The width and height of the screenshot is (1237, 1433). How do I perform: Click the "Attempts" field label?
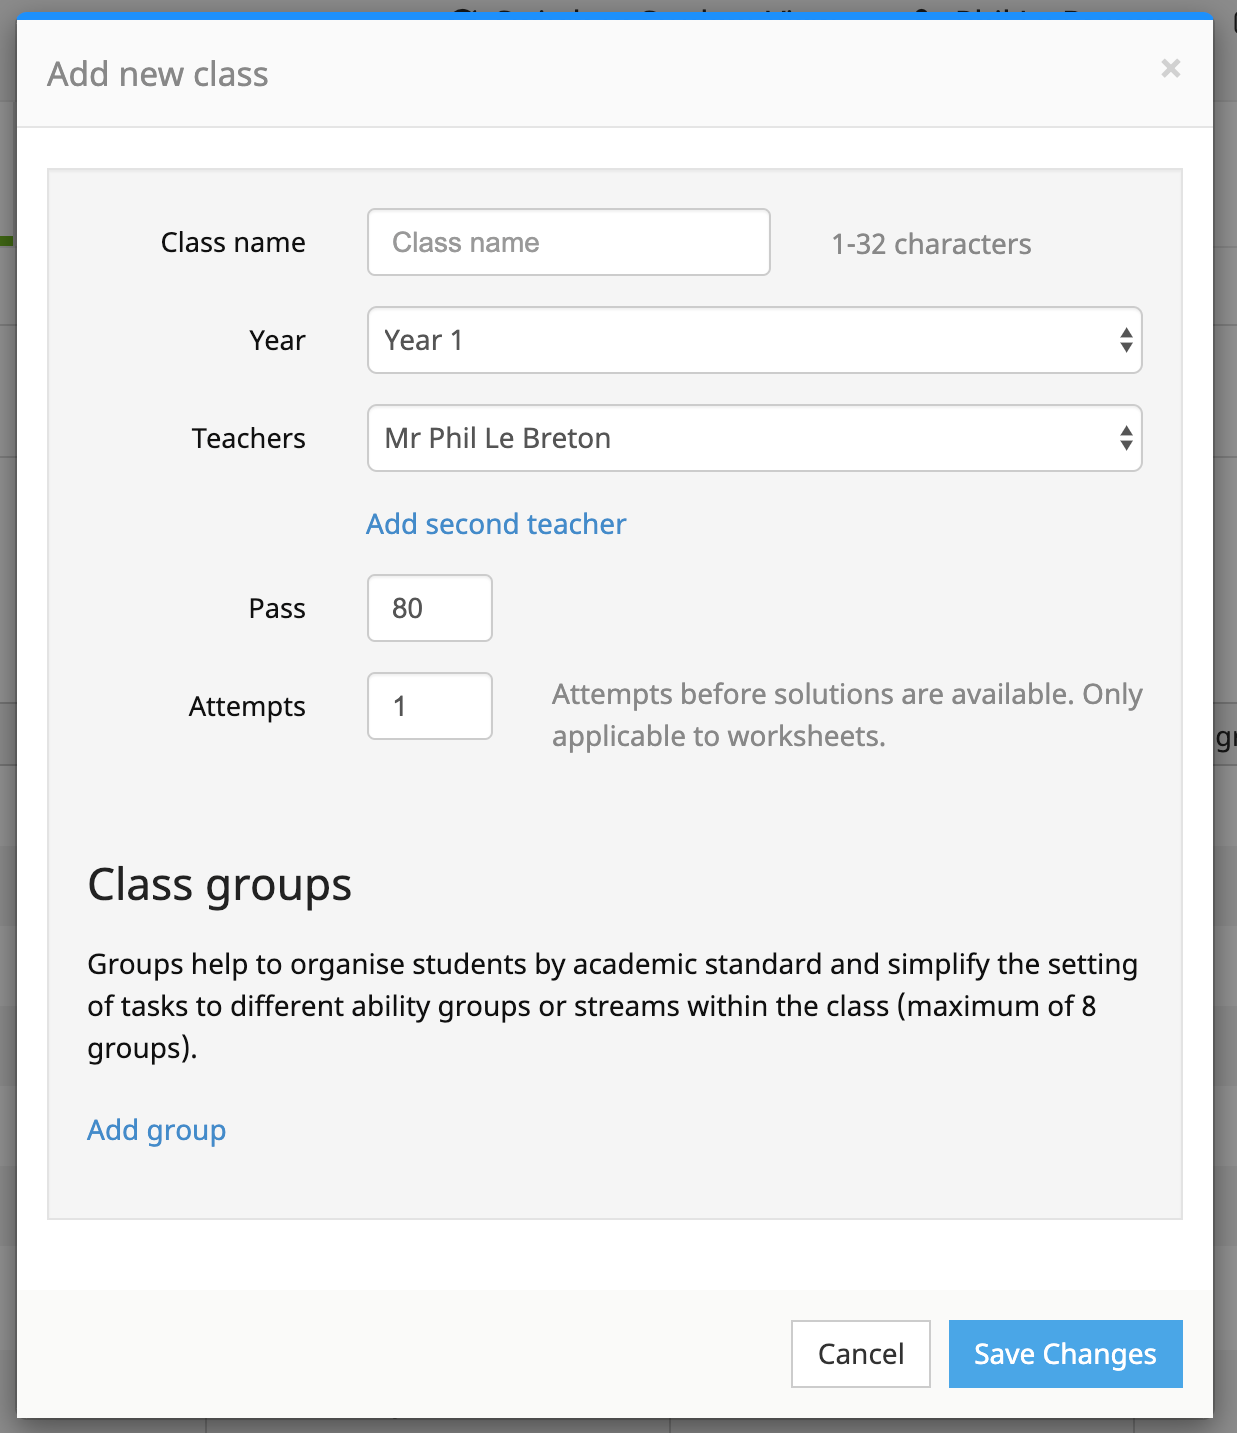pyautogui.click(x=247, y=707)
